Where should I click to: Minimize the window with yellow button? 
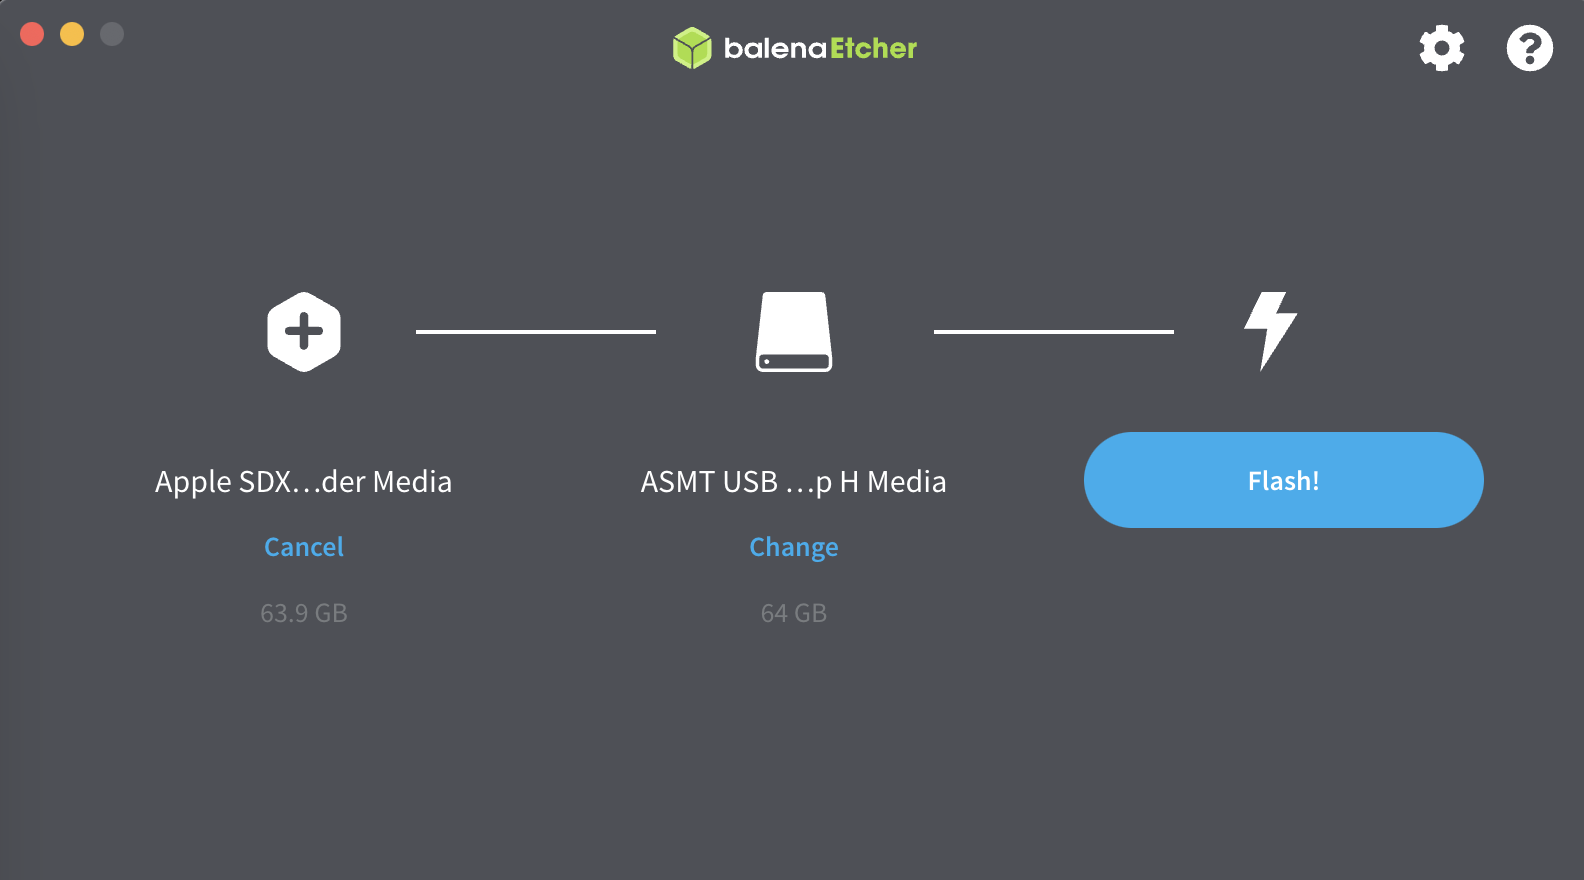tap(72, 34)
